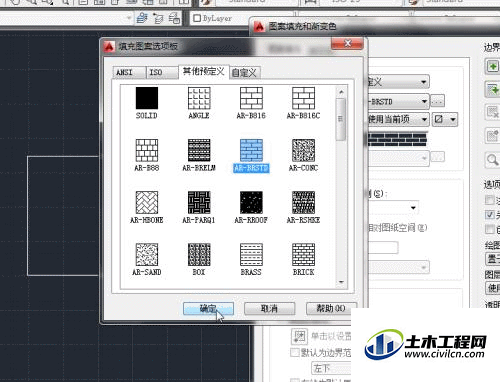
Task: Click the add select objects boundary icon
Action: coord(492,89)
